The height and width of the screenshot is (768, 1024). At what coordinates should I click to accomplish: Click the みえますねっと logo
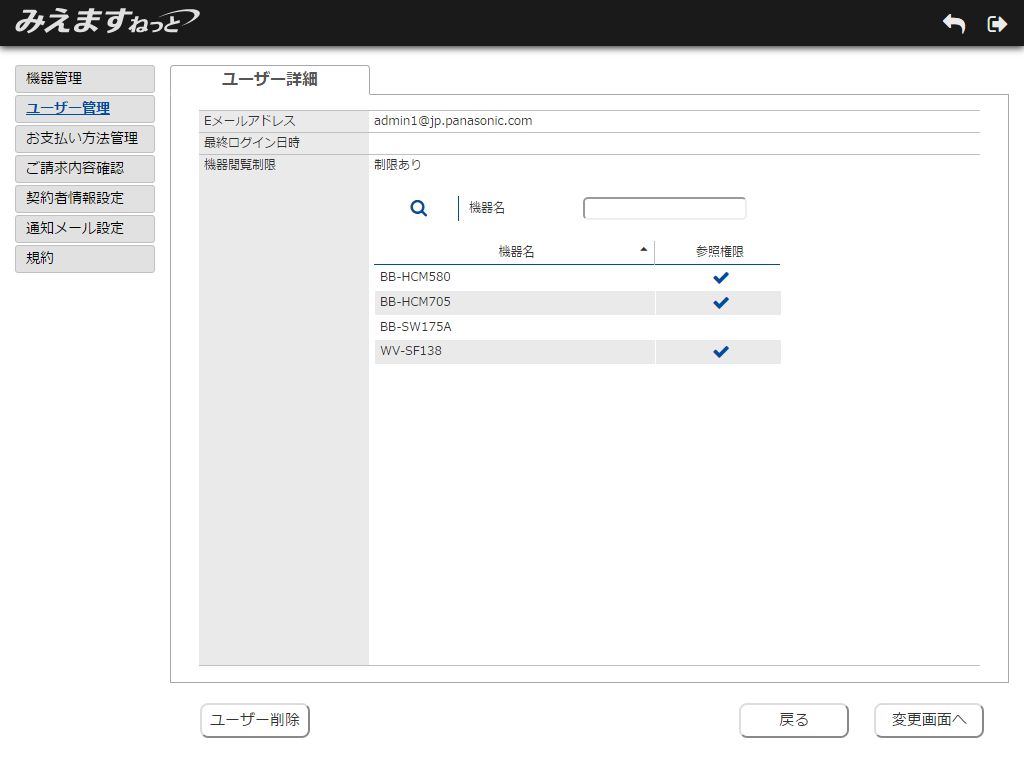106,21
